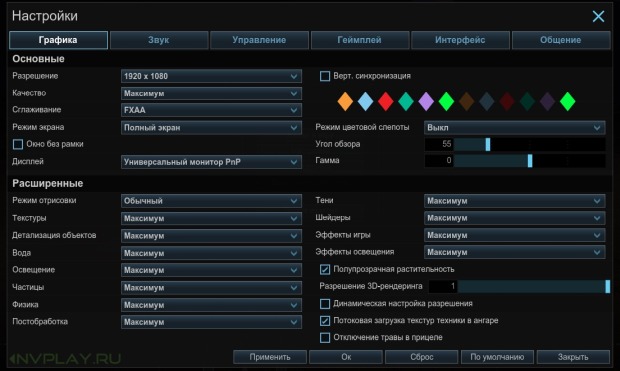620x371 pixels.
Task: Enable Верт. синхронизация checkbox
Action: point(325,76)
